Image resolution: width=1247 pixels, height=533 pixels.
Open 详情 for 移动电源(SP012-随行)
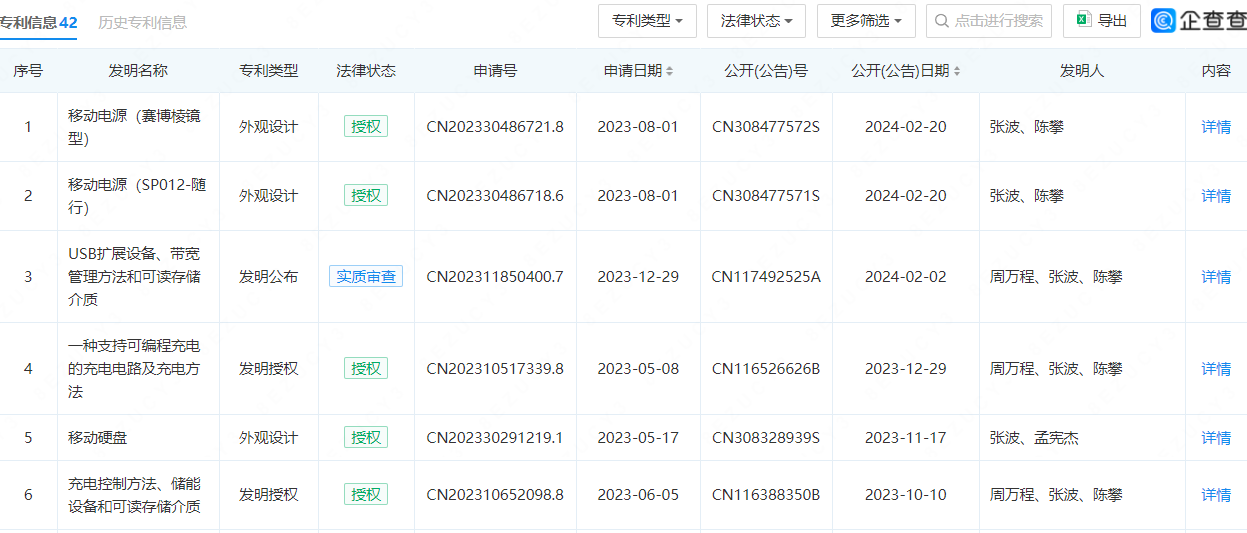[x=1216, y=196]
